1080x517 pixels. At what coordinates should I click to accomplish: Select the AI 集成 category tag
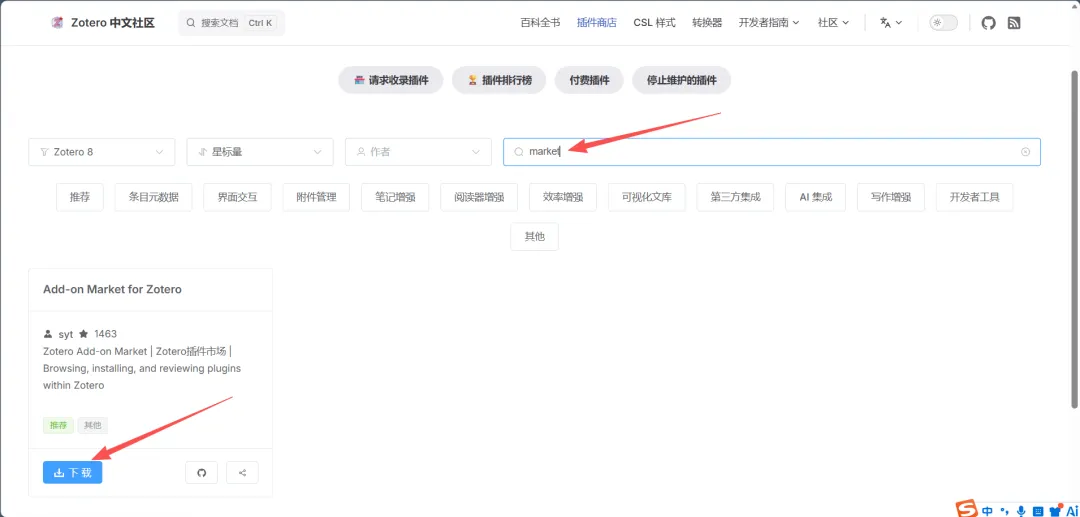click(x=816, y=197)
